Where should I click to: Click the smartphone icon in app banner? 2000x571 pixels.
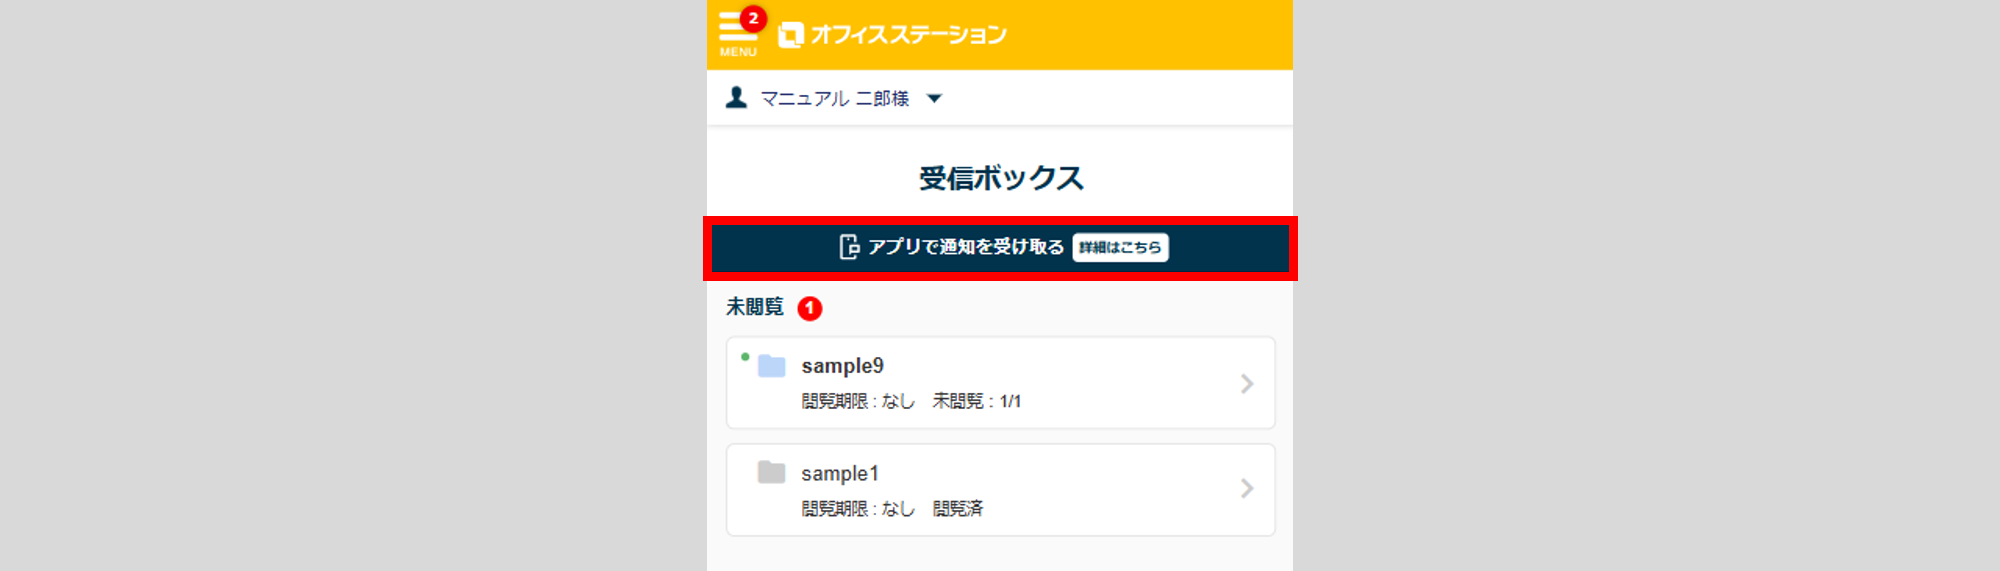pos(849,247)
